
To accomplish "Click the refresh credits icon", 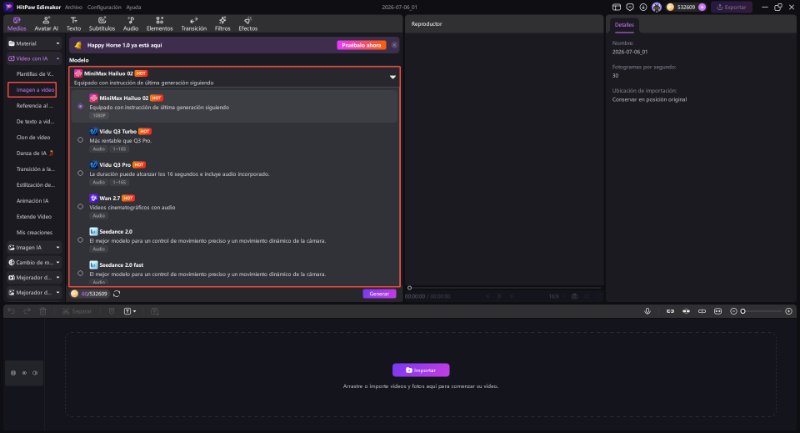I will (x=116, y=294).
